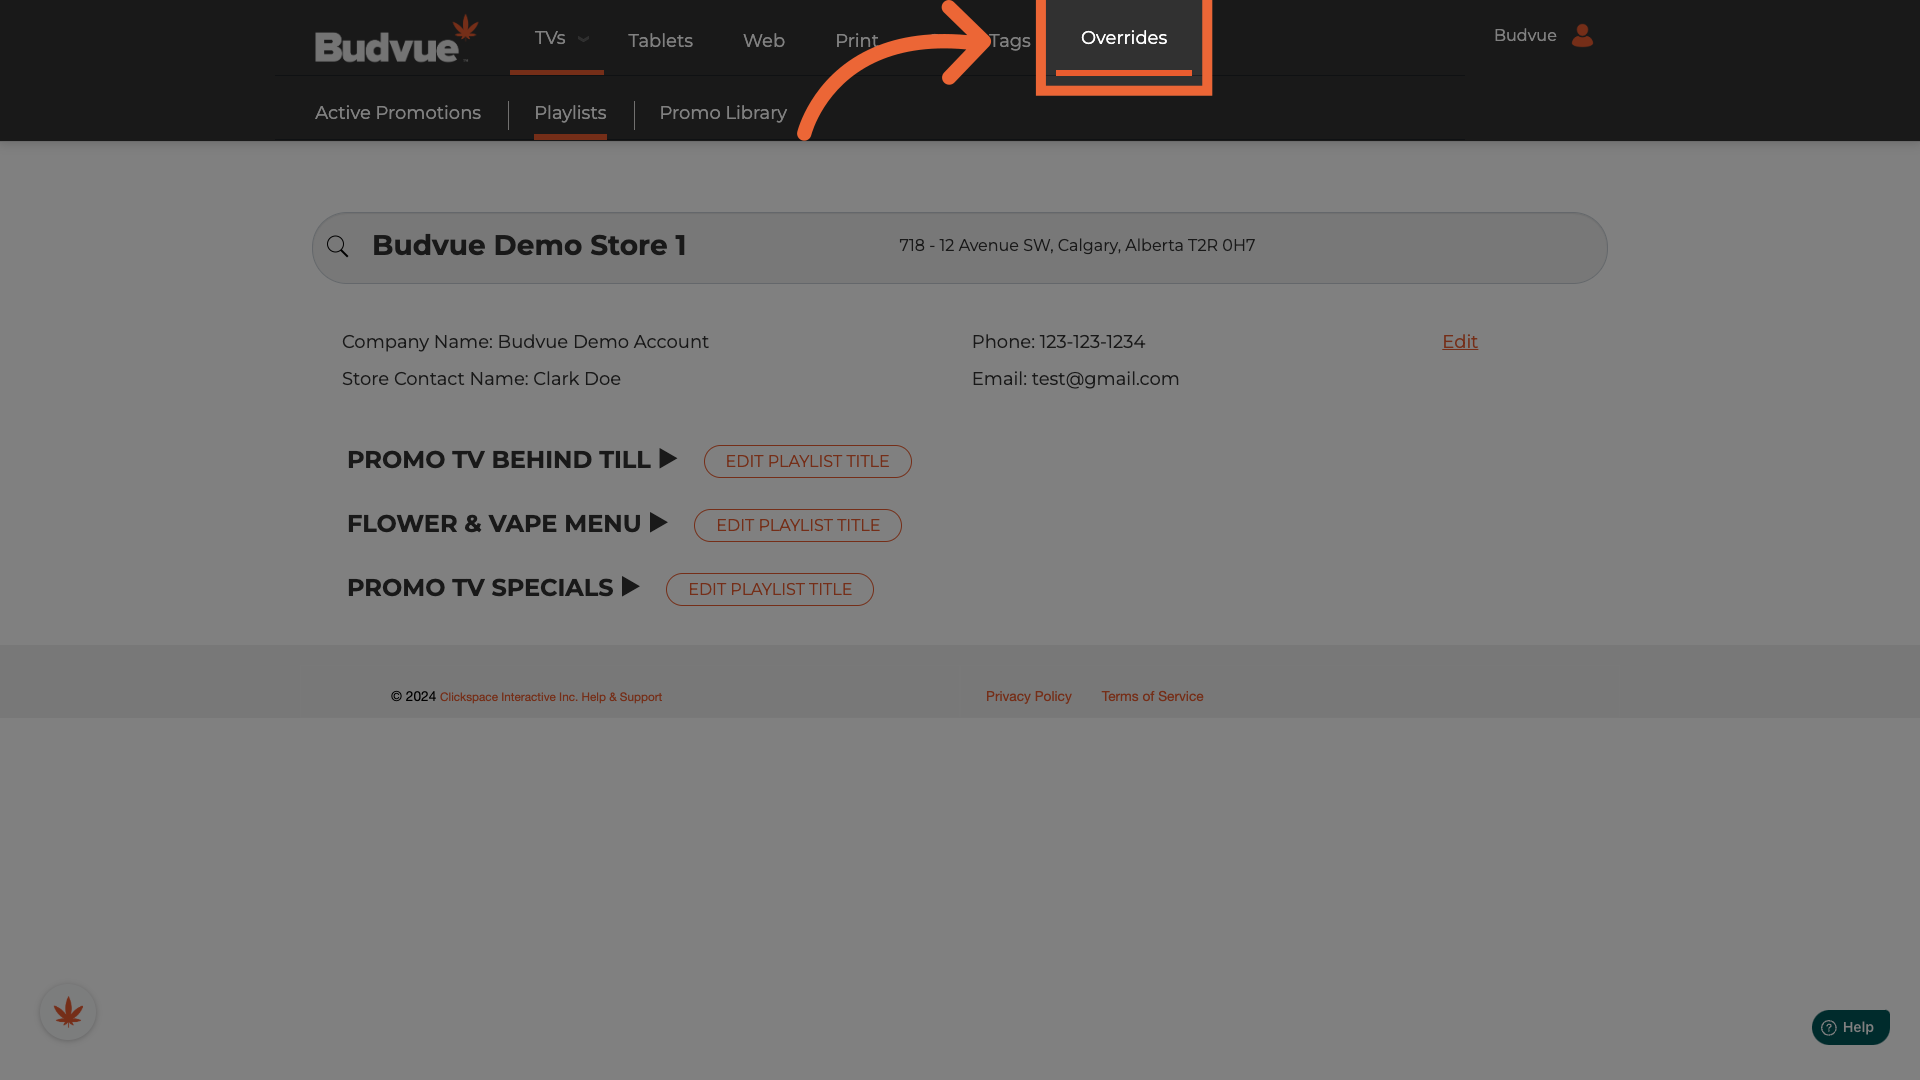Edit title of Promo TV Behind Till
This screenshot has height=1080, width=1920.
pos(807,461)
